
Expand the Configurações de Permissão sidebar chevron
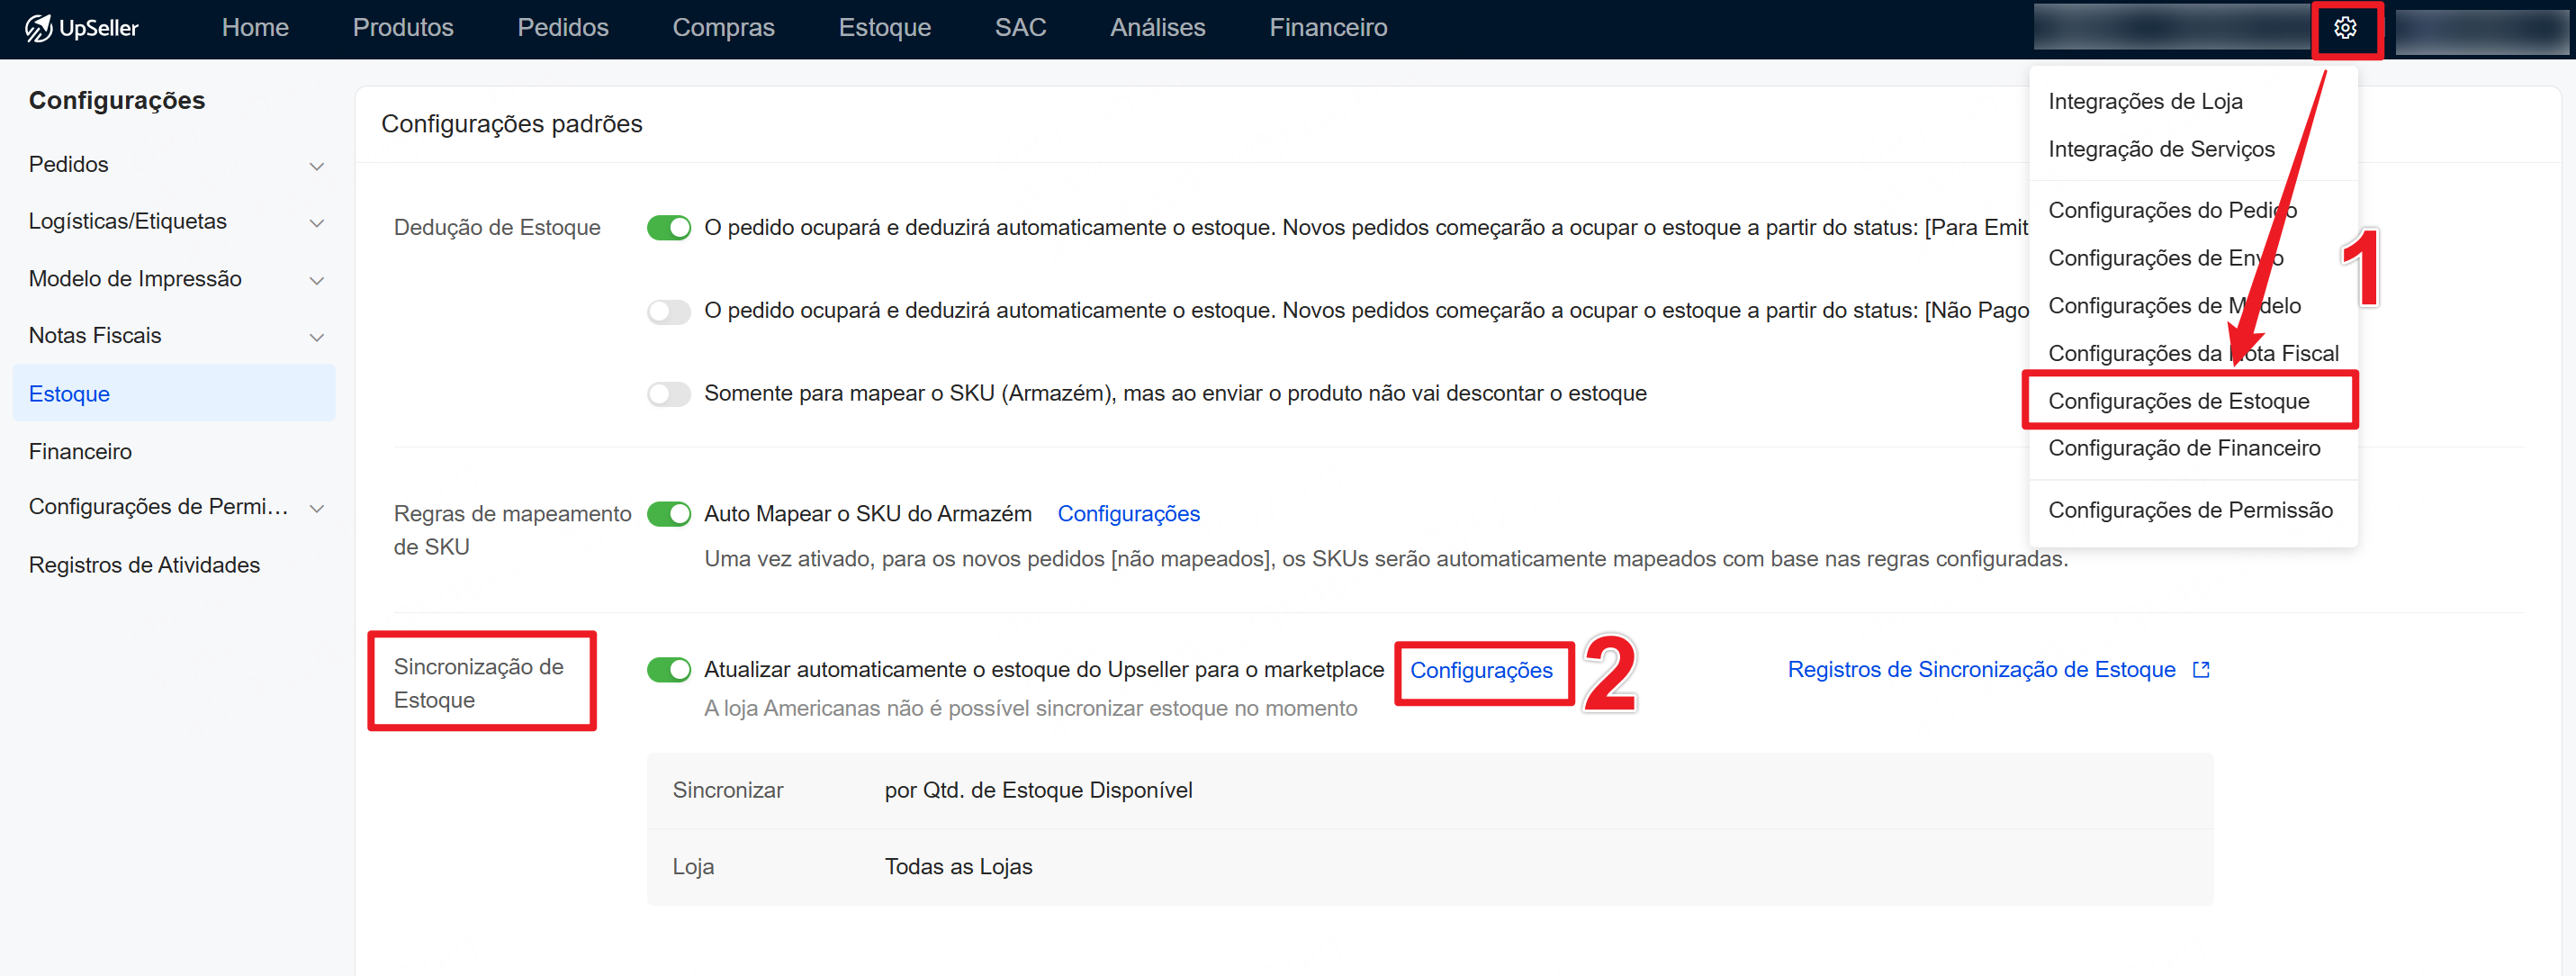[316, 508]
